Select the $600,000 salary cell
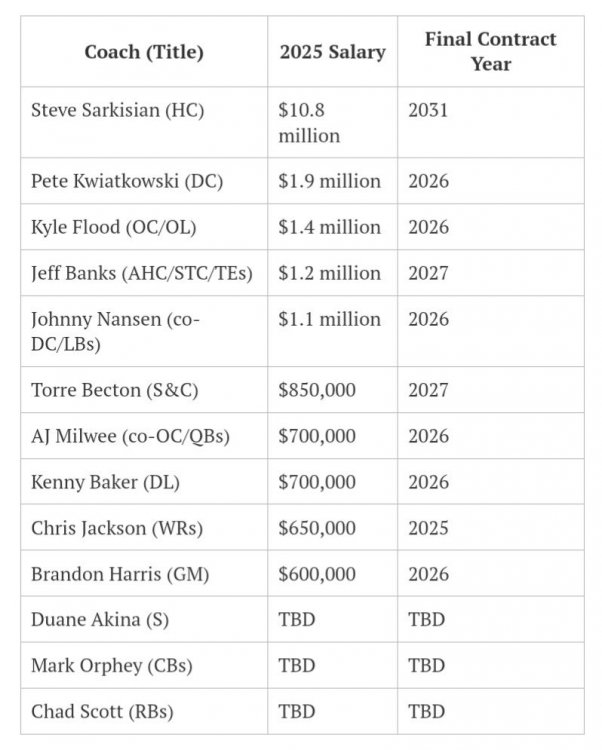Screen dimensions: 602x750 tap(316, 574)
